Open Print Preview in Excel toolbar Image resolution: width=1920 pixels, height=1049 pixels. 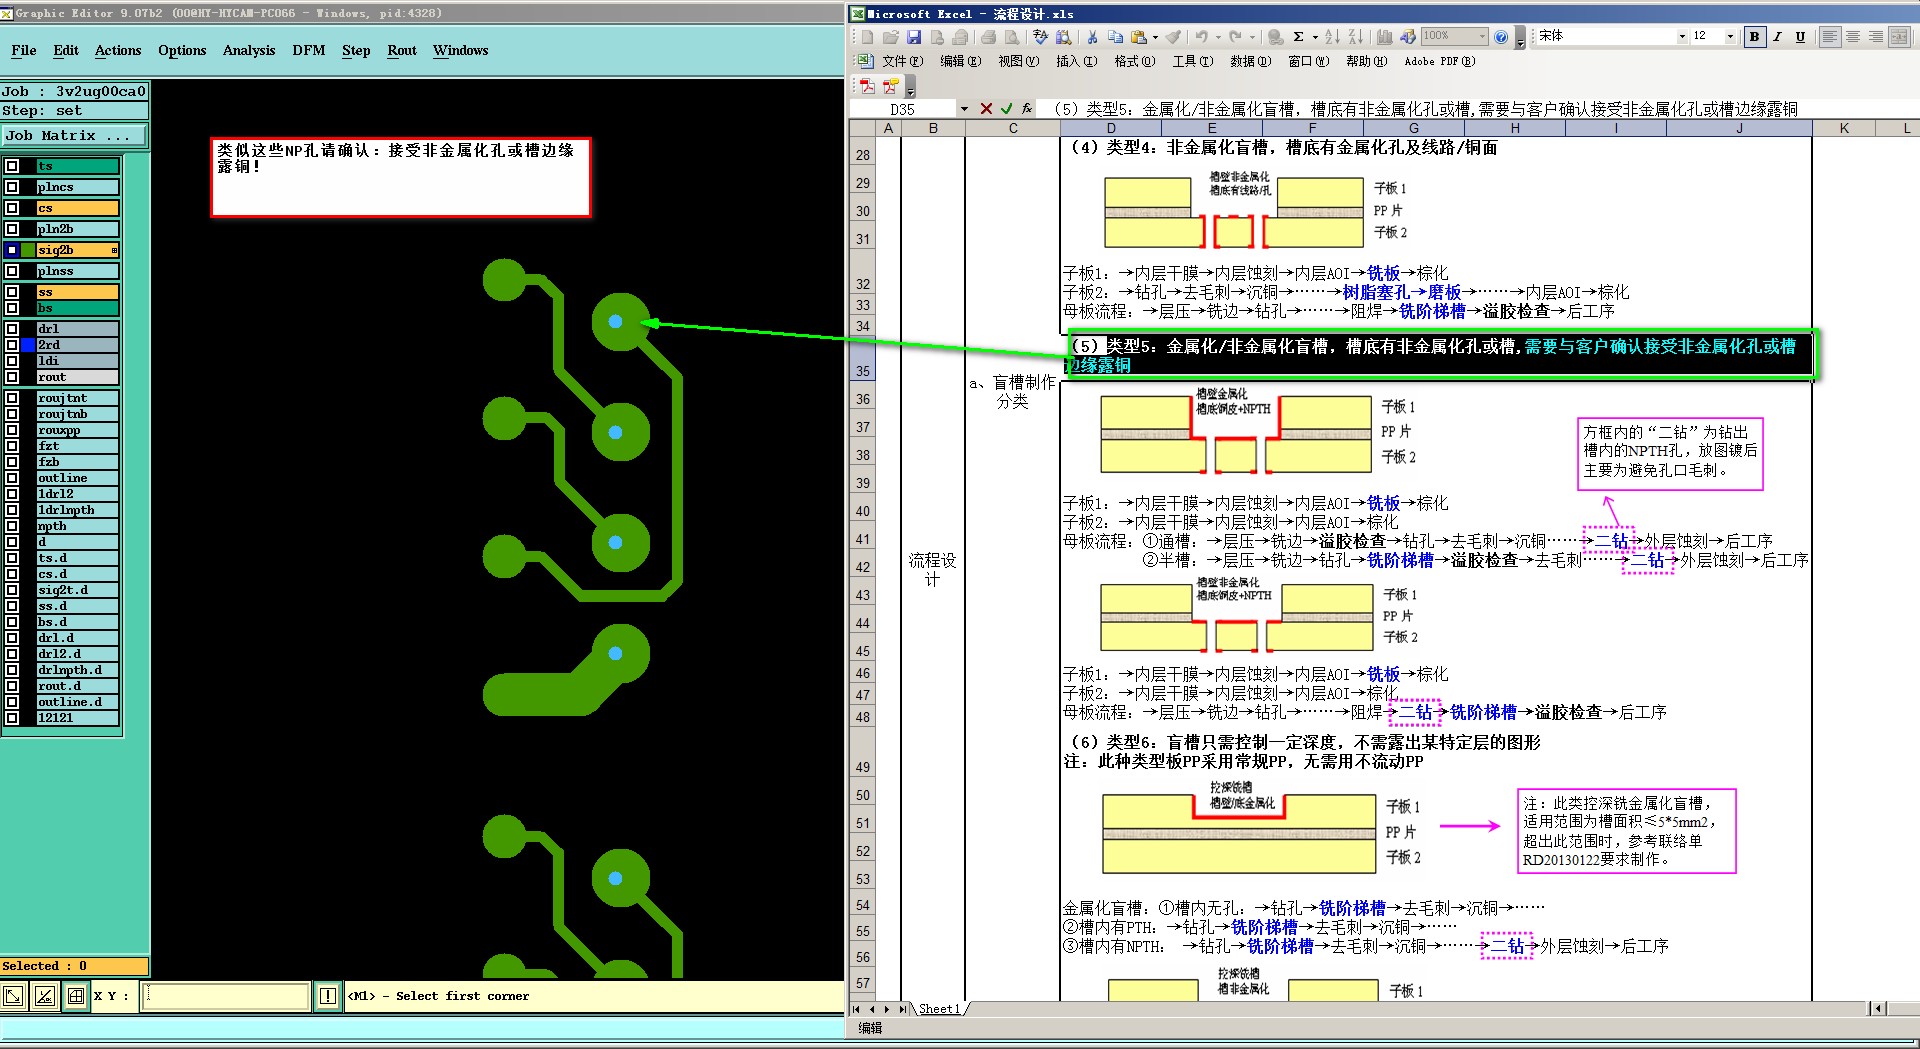click(x=1011, y=37)
